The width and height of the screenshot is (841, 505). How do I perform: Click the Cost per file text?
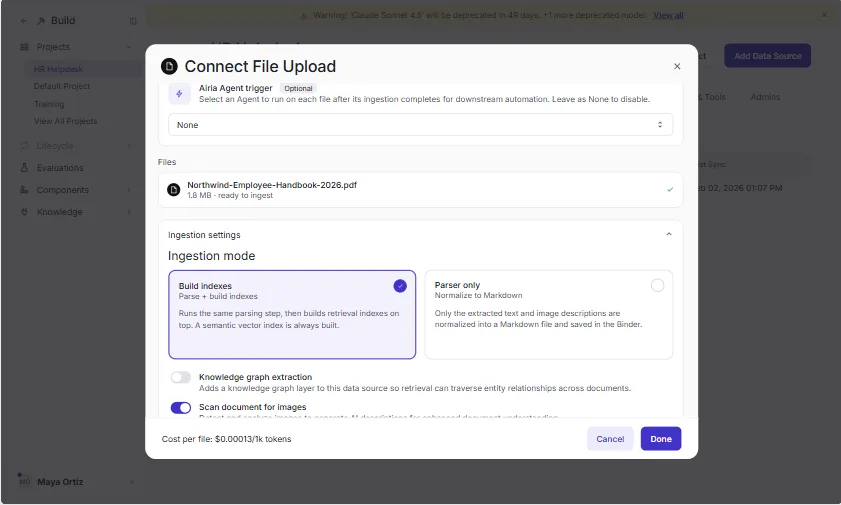point(226,439)
